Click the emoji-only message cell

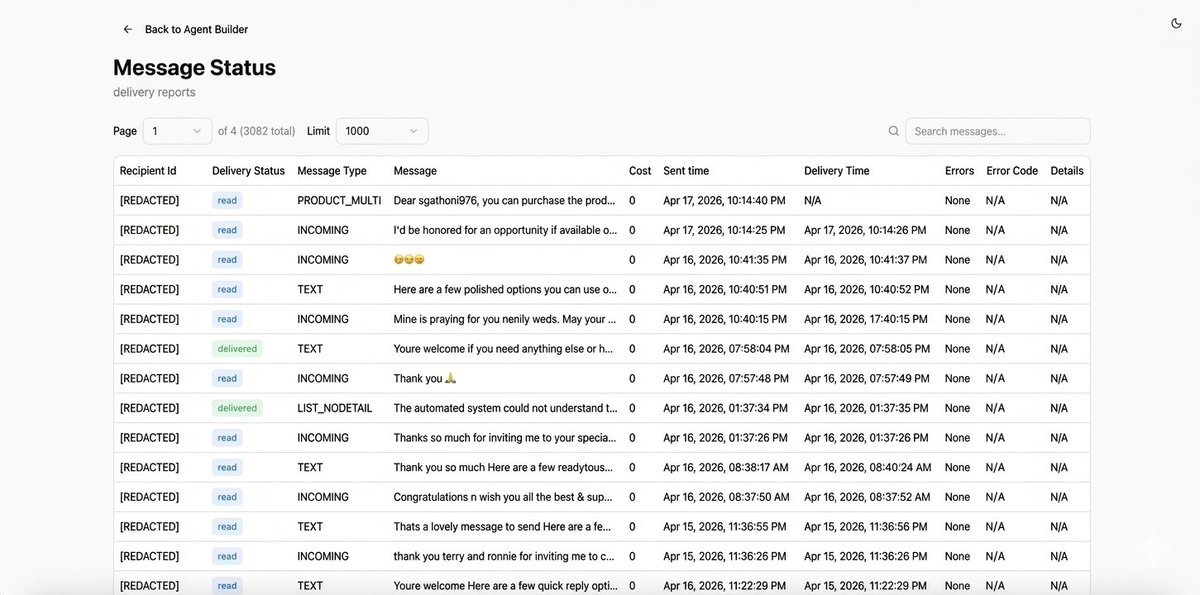(x=409, y=260)
